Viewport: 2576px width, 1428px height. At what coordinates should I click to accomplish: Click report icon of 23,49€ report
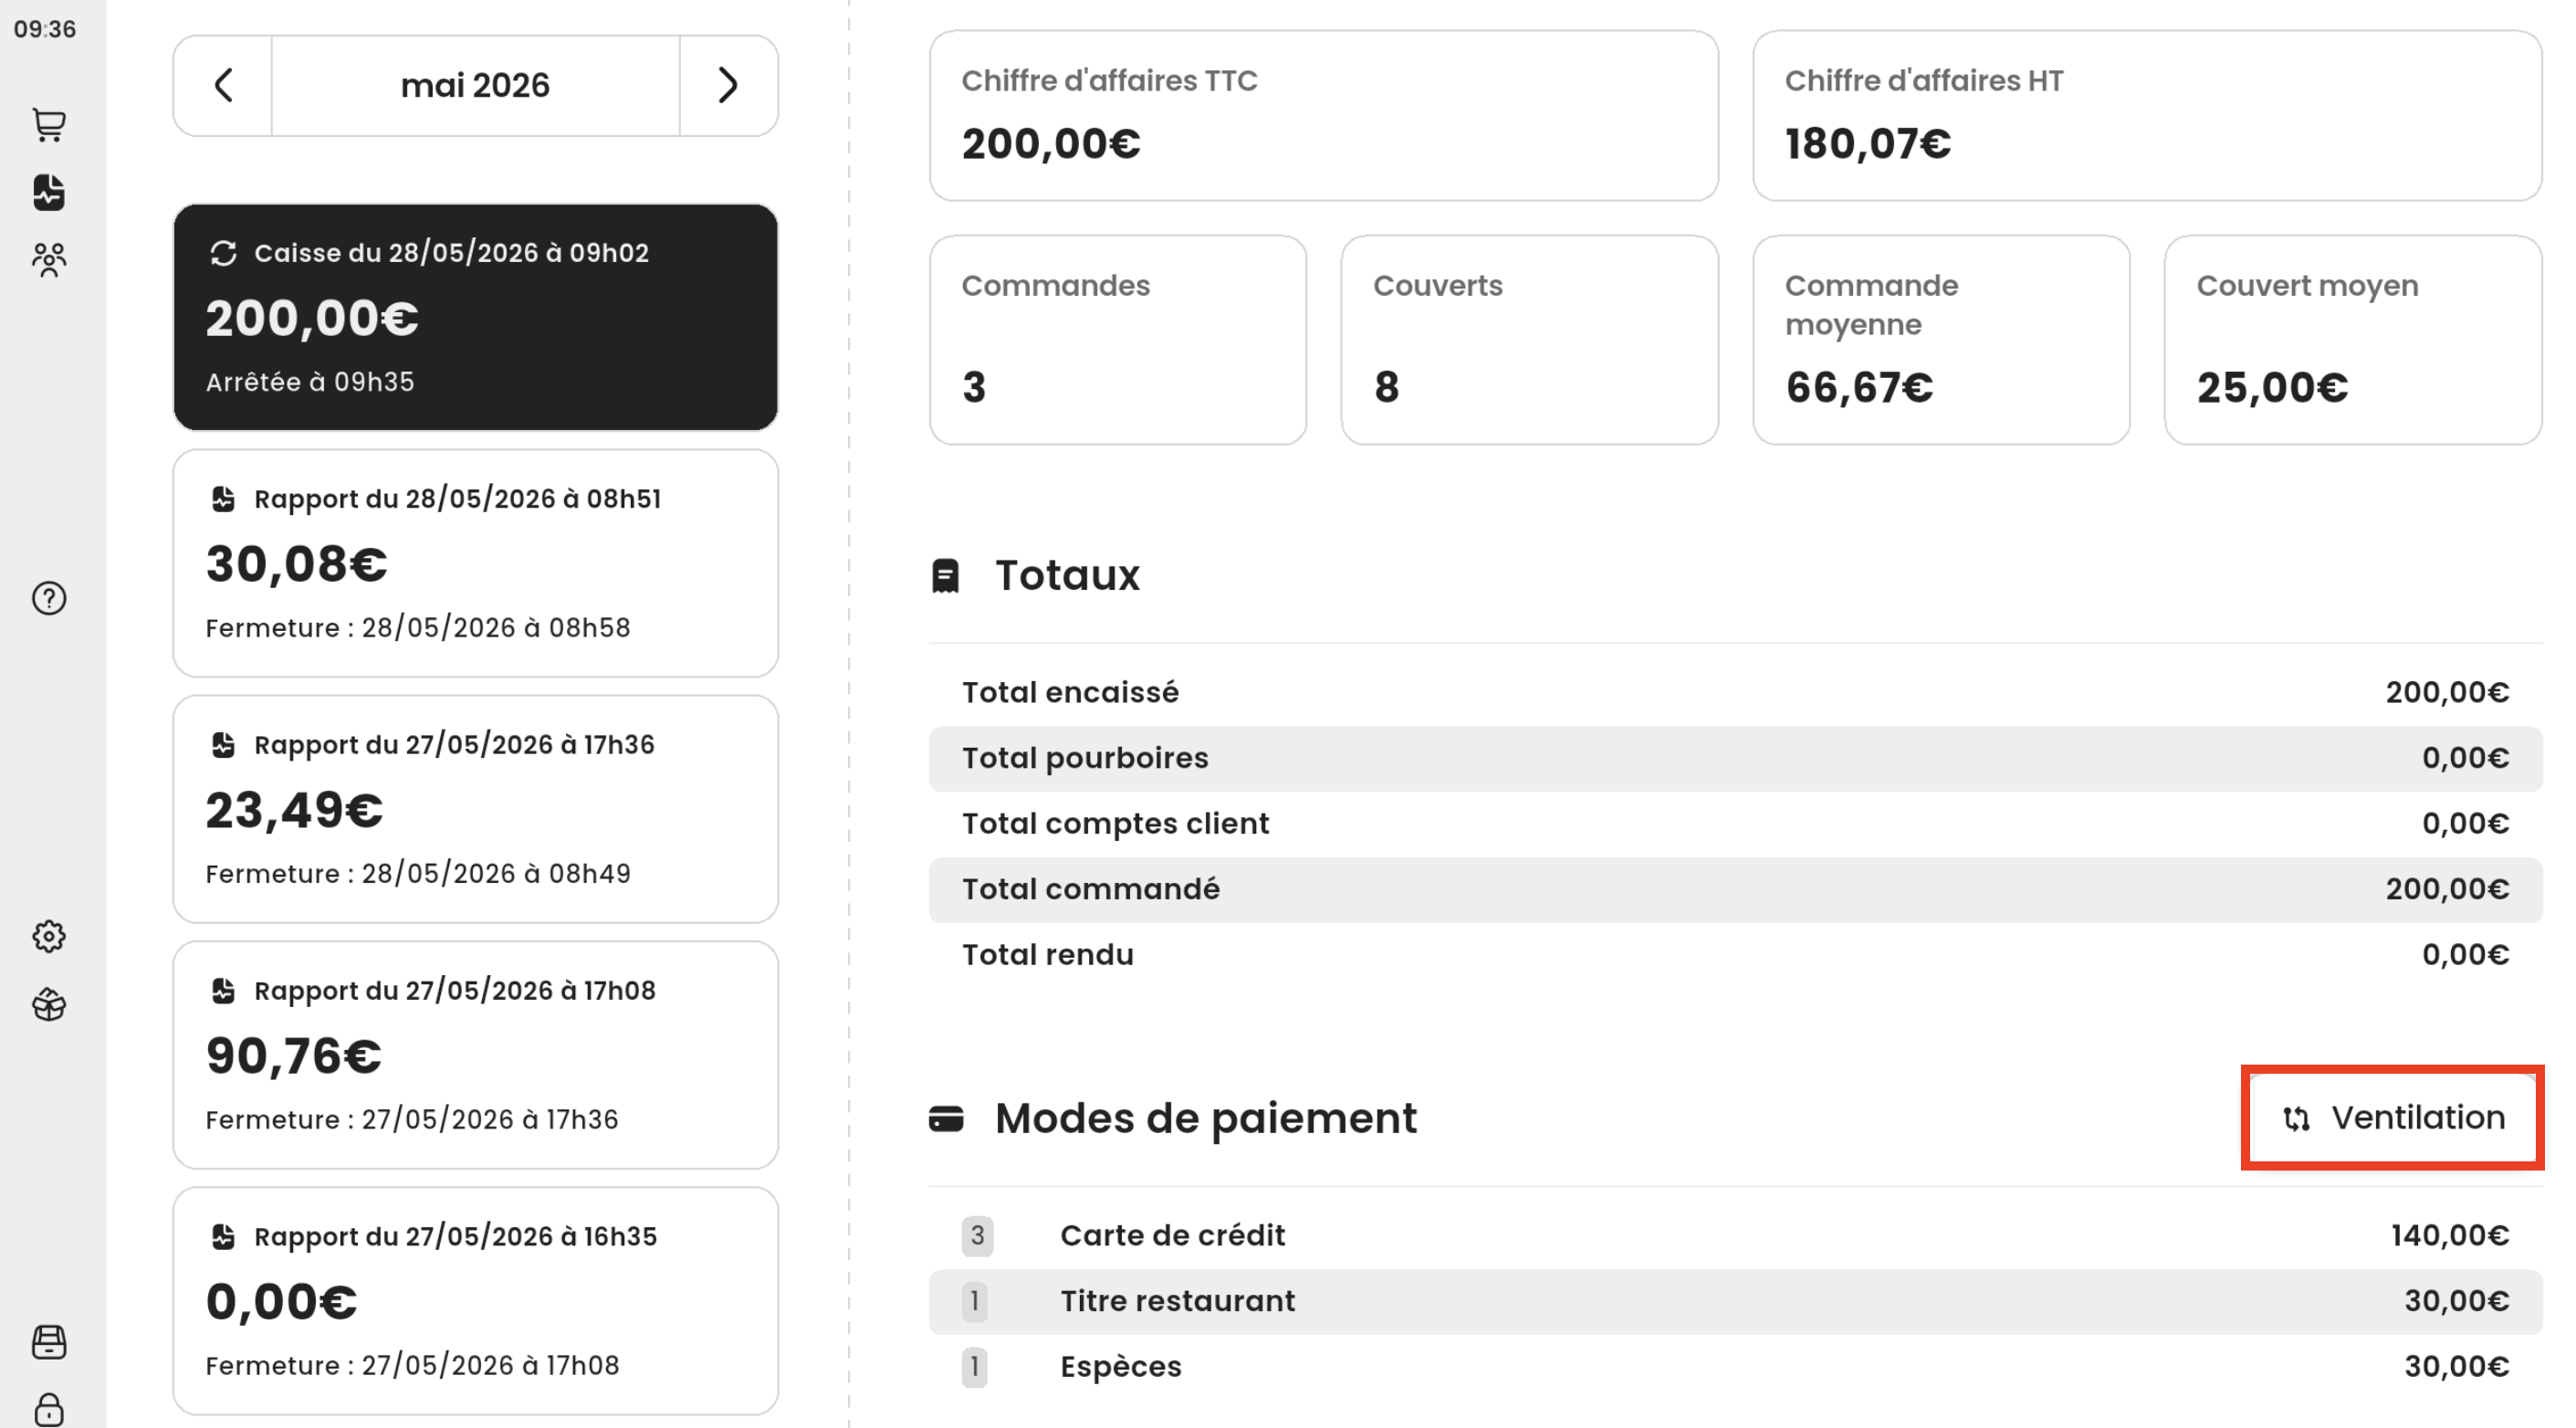click(x=223, y=745)
